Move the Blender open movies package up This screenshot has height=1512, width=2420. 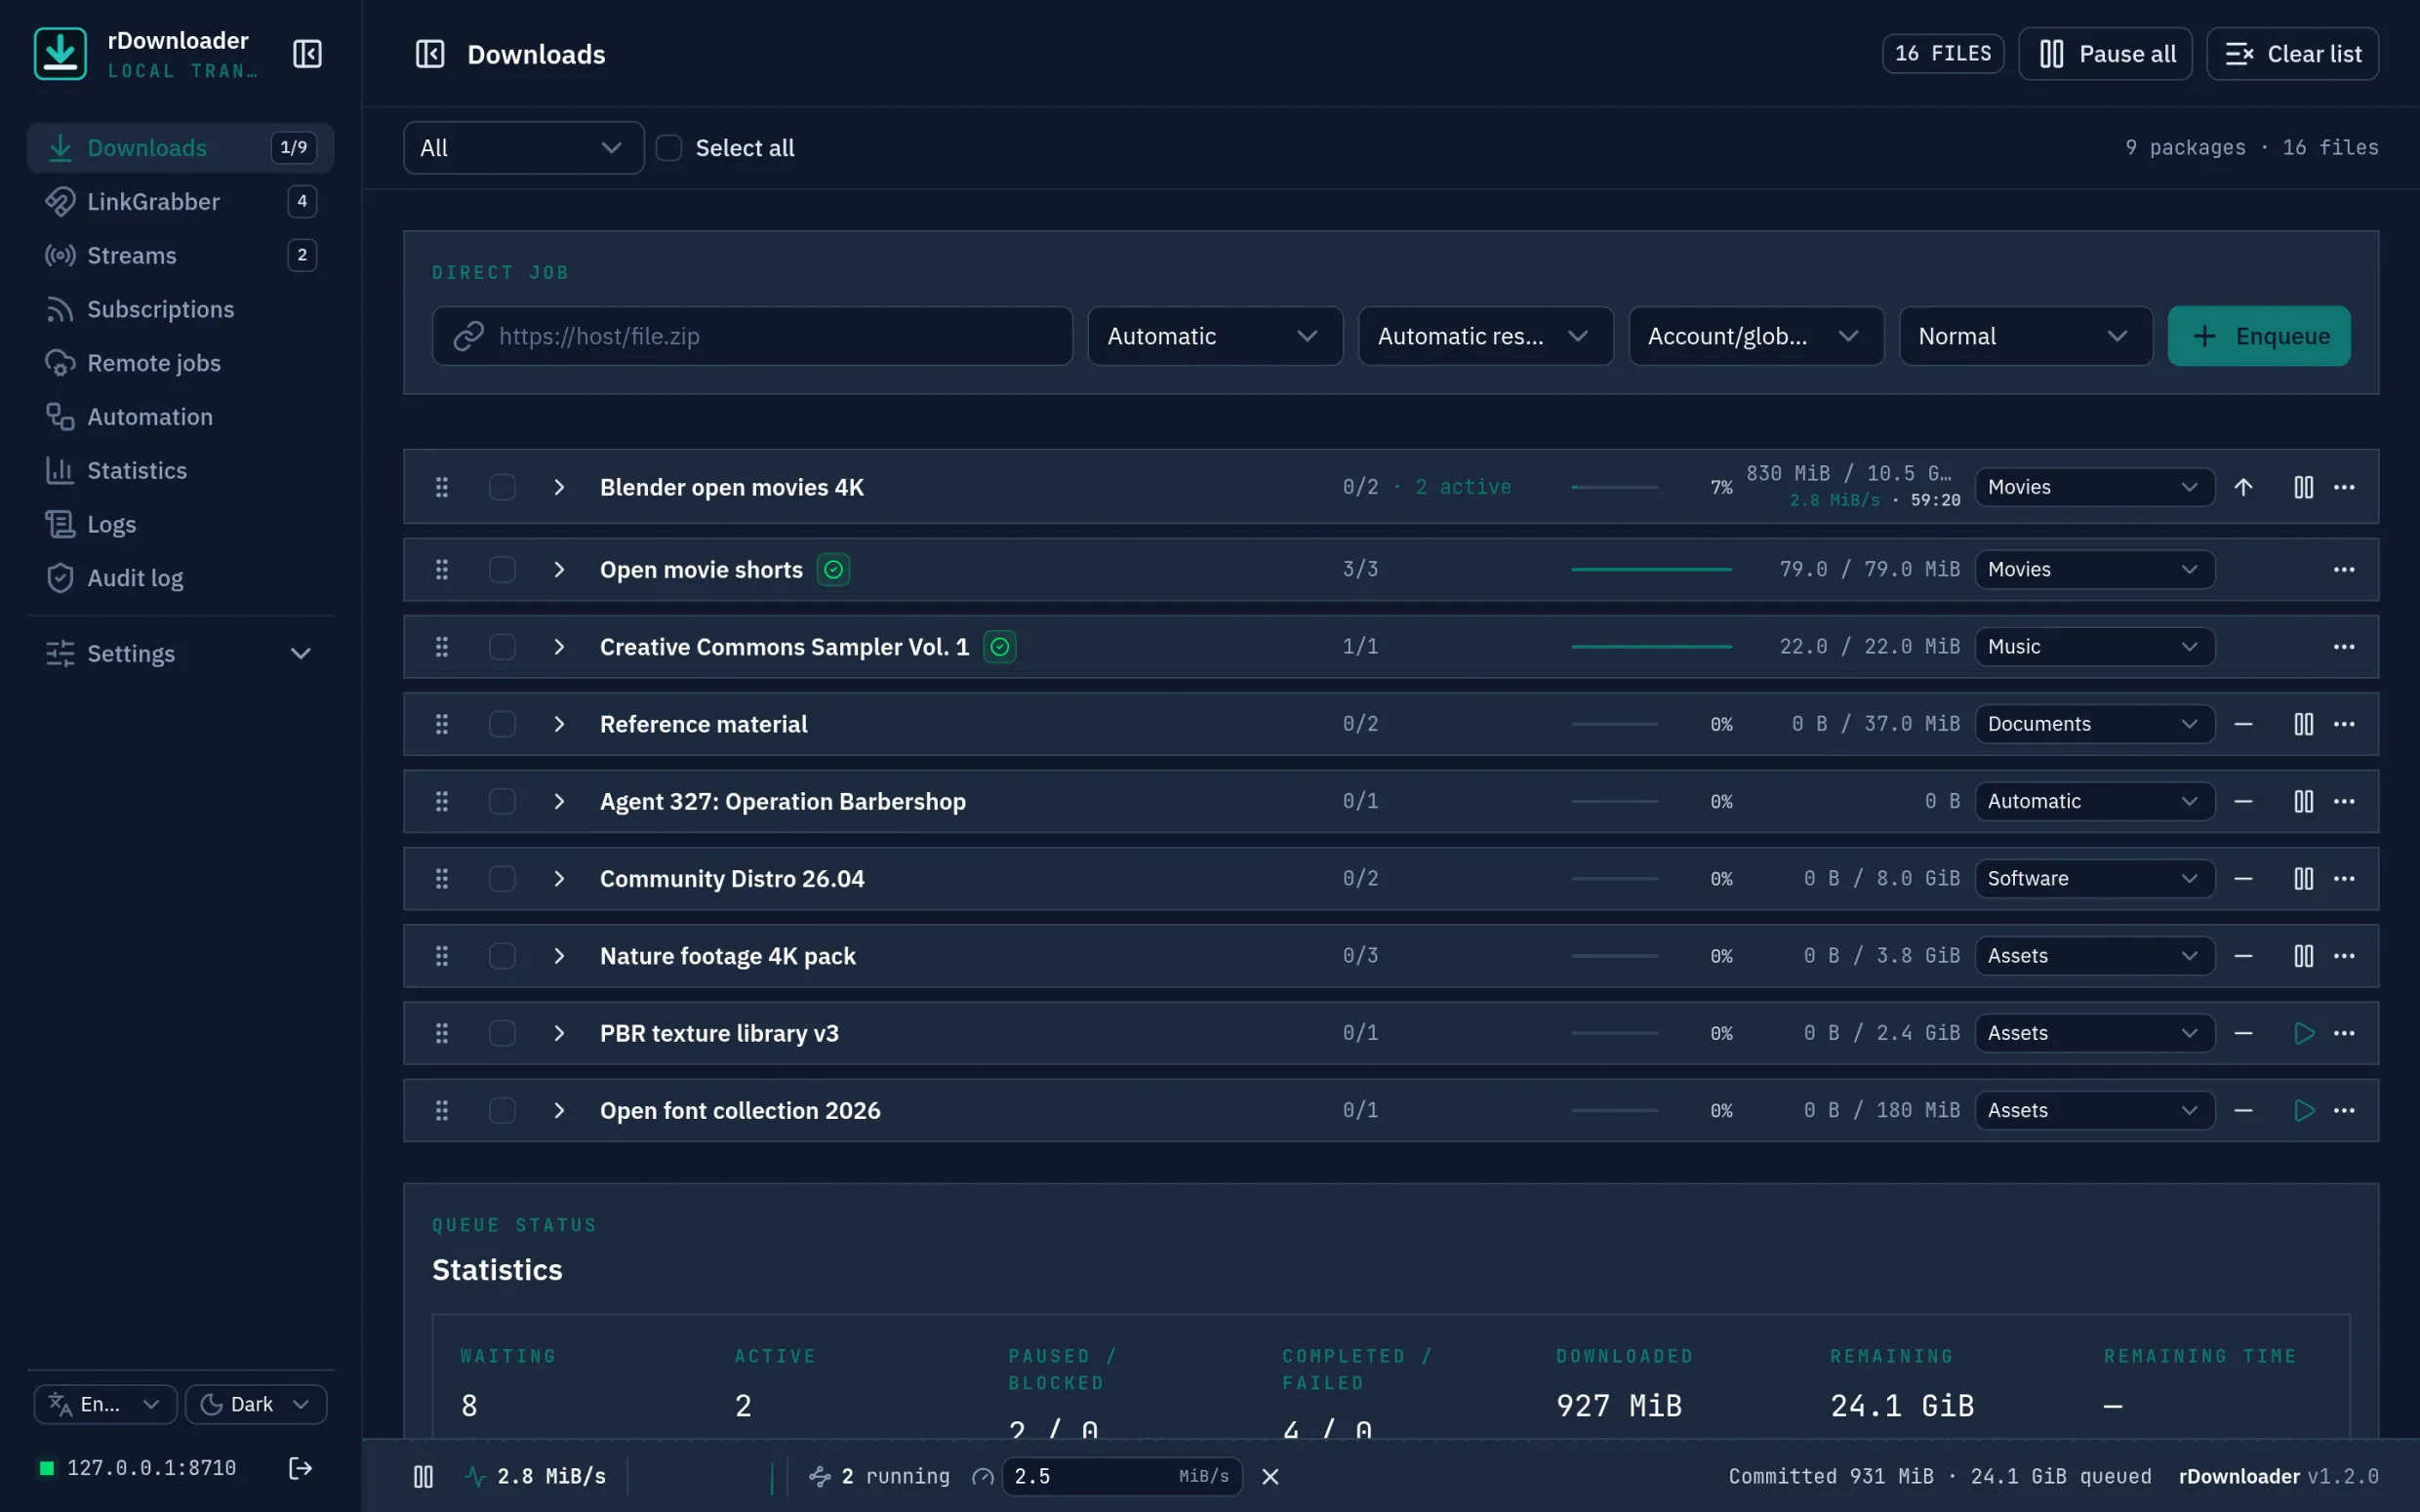coord(2244,487)
